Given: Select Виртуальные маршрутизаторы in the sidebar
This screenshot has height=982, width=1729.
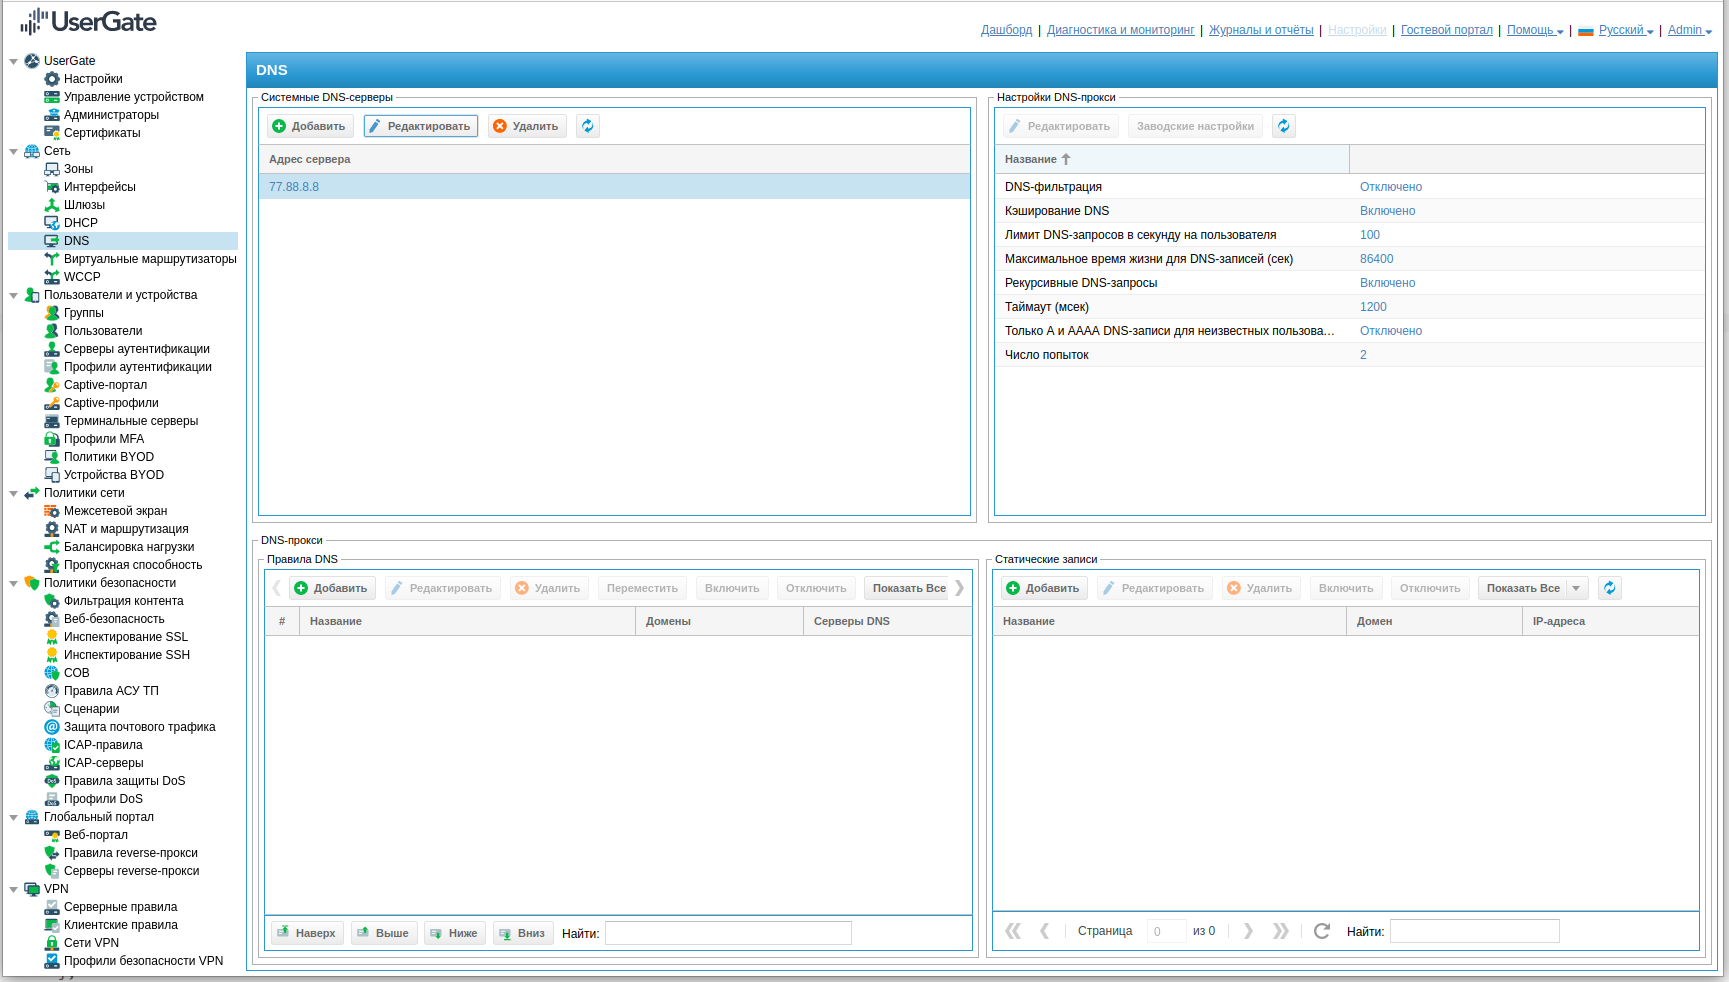Looking at the screenshot, I should pos(150,258).
